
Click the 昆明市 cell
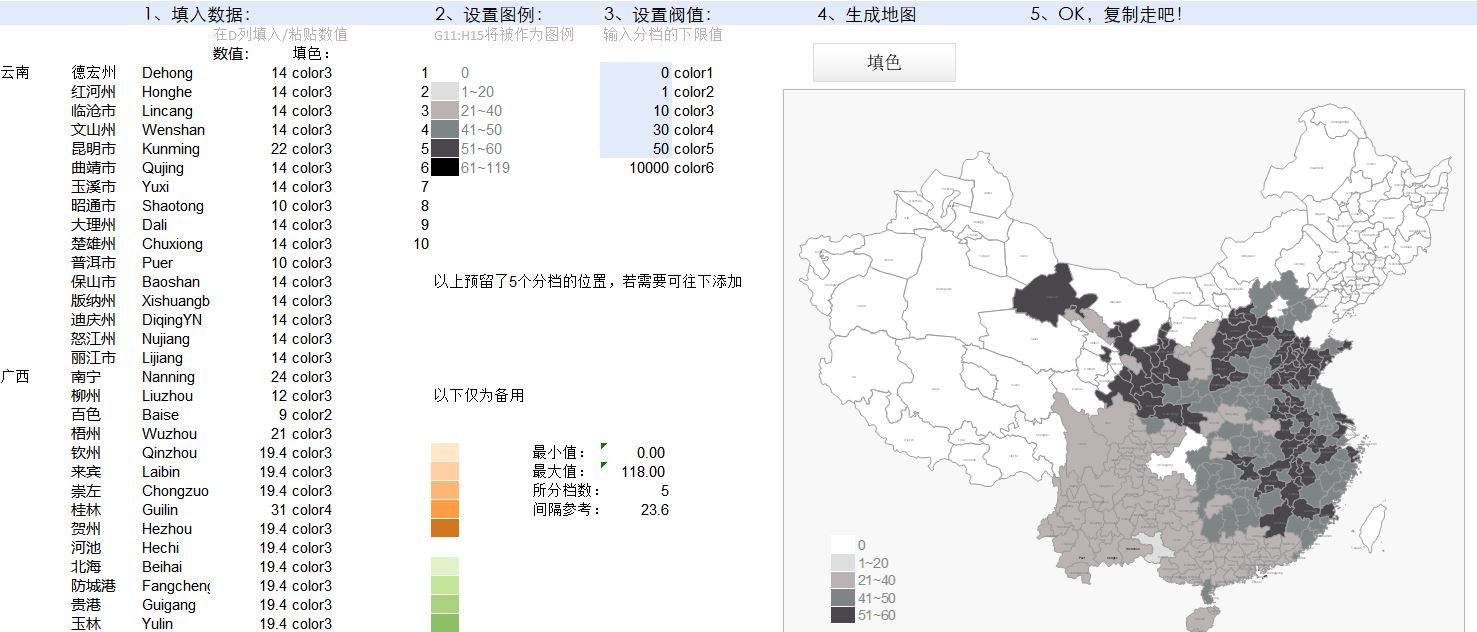(x=94, y=149)
